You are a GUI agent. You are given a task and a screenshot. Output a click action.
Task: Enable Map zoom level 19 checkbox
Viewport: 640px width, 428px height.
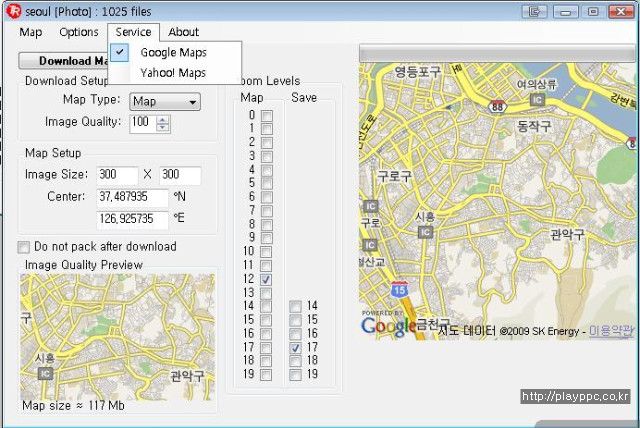pos(266,375)
